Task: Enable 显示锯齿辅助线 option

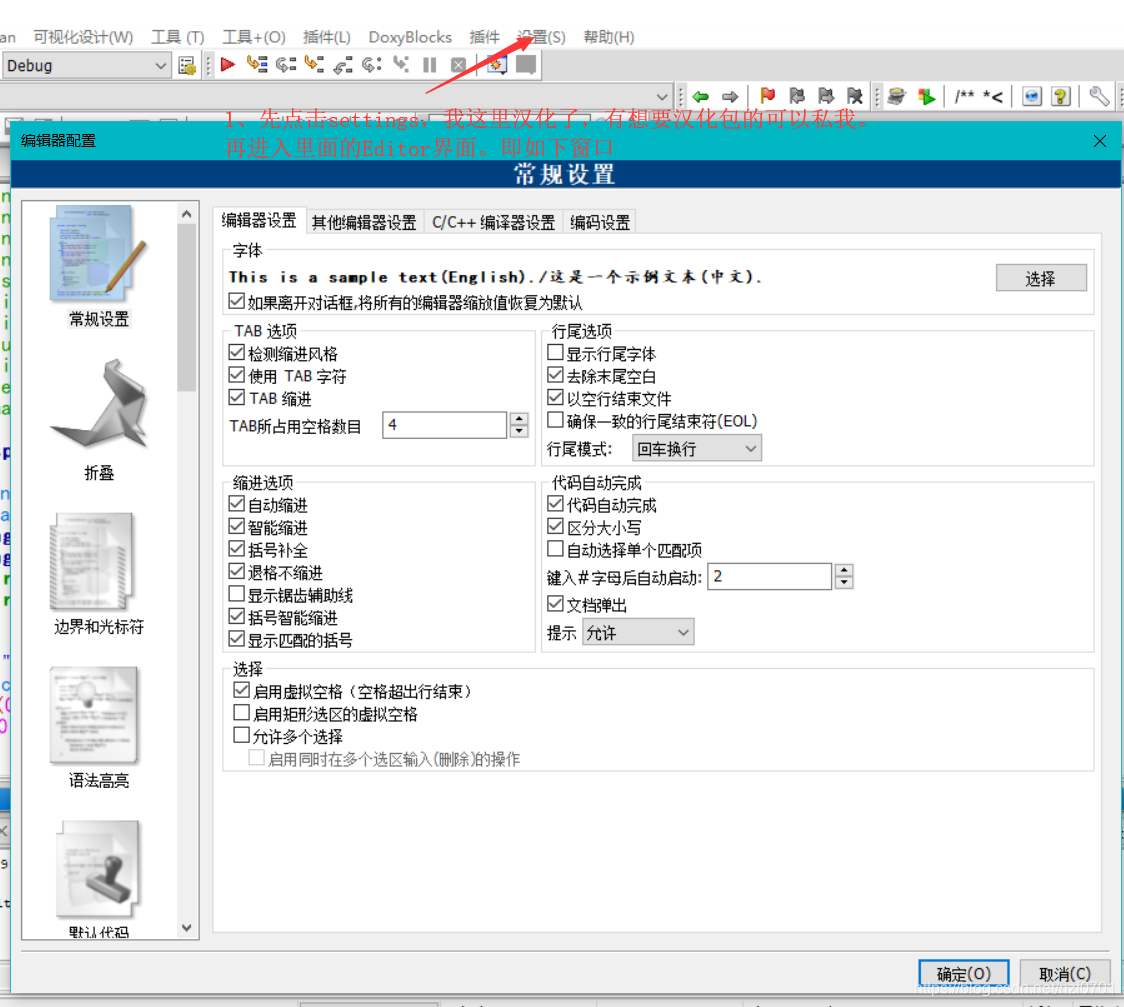Action: coord(237,594)
